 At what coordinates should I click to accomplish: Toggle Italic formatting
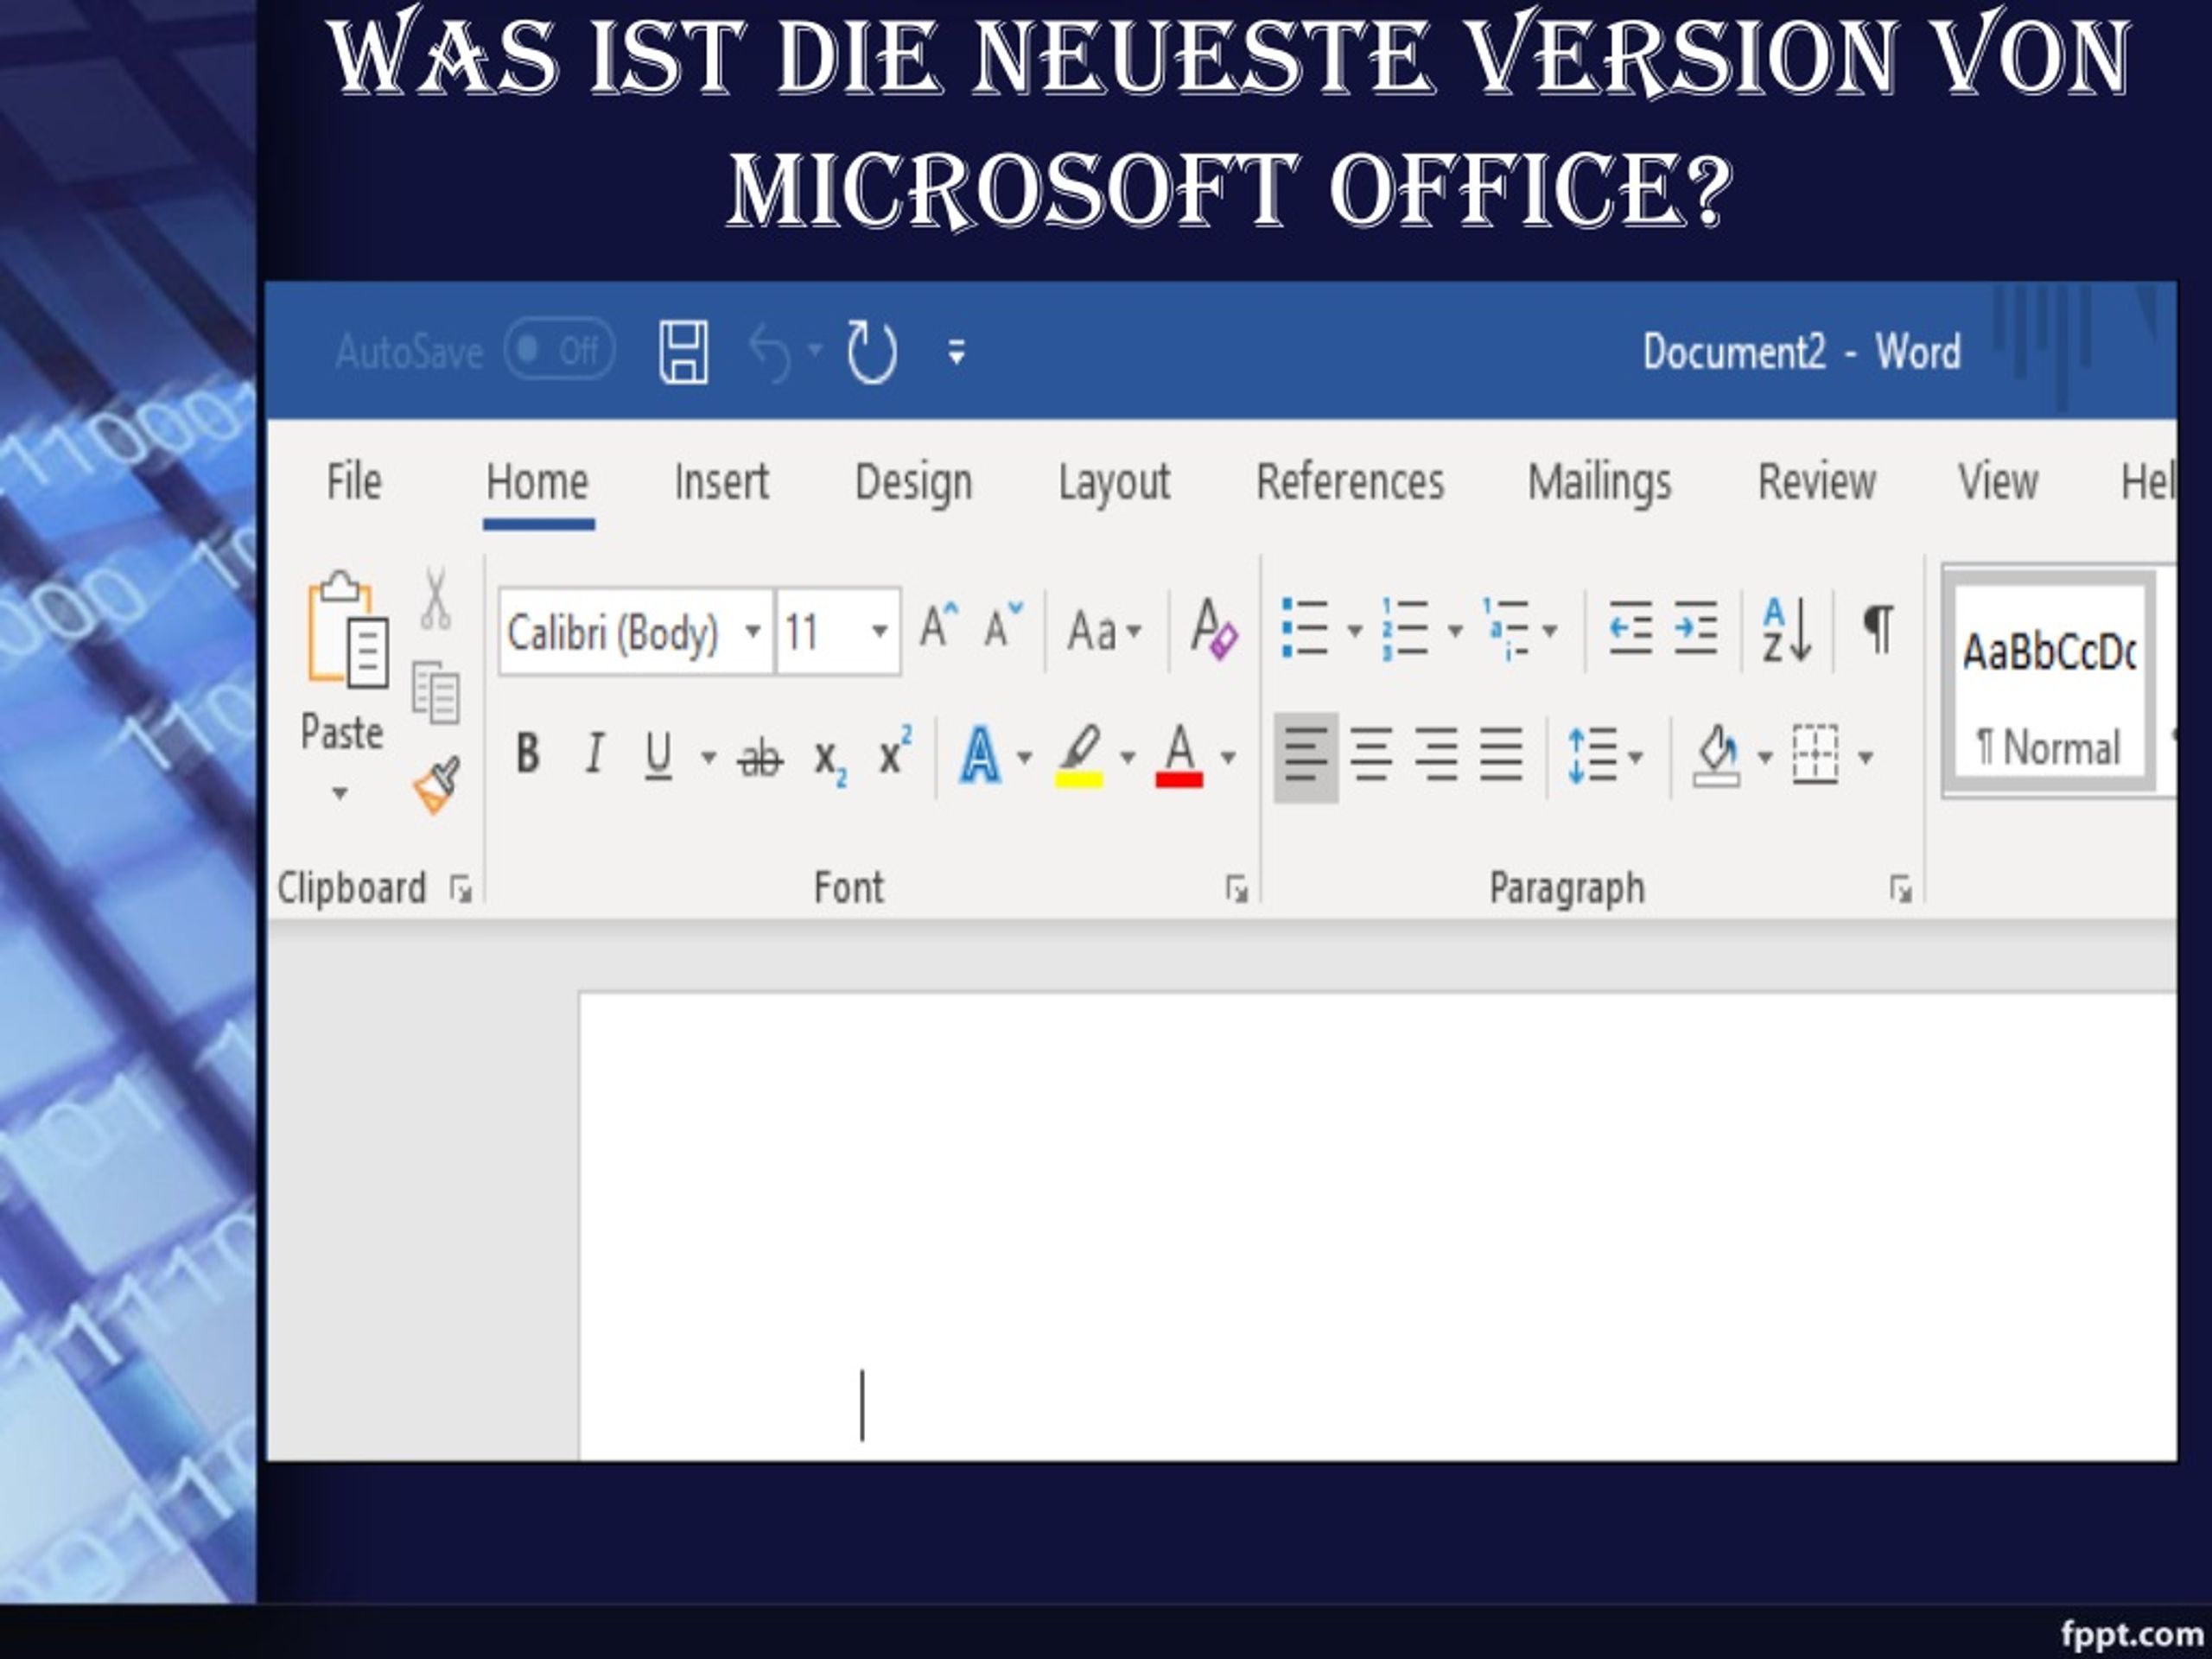[x=594, y=754]
